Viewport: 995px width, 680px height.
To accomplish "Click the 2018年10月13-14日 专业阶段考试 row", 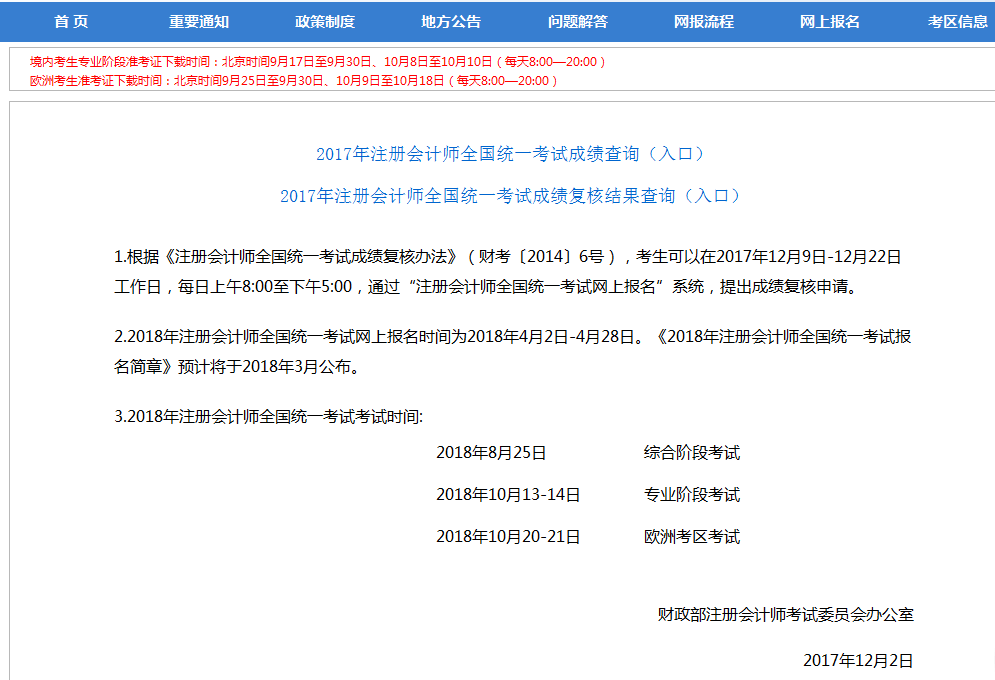I will click(588, 495).
